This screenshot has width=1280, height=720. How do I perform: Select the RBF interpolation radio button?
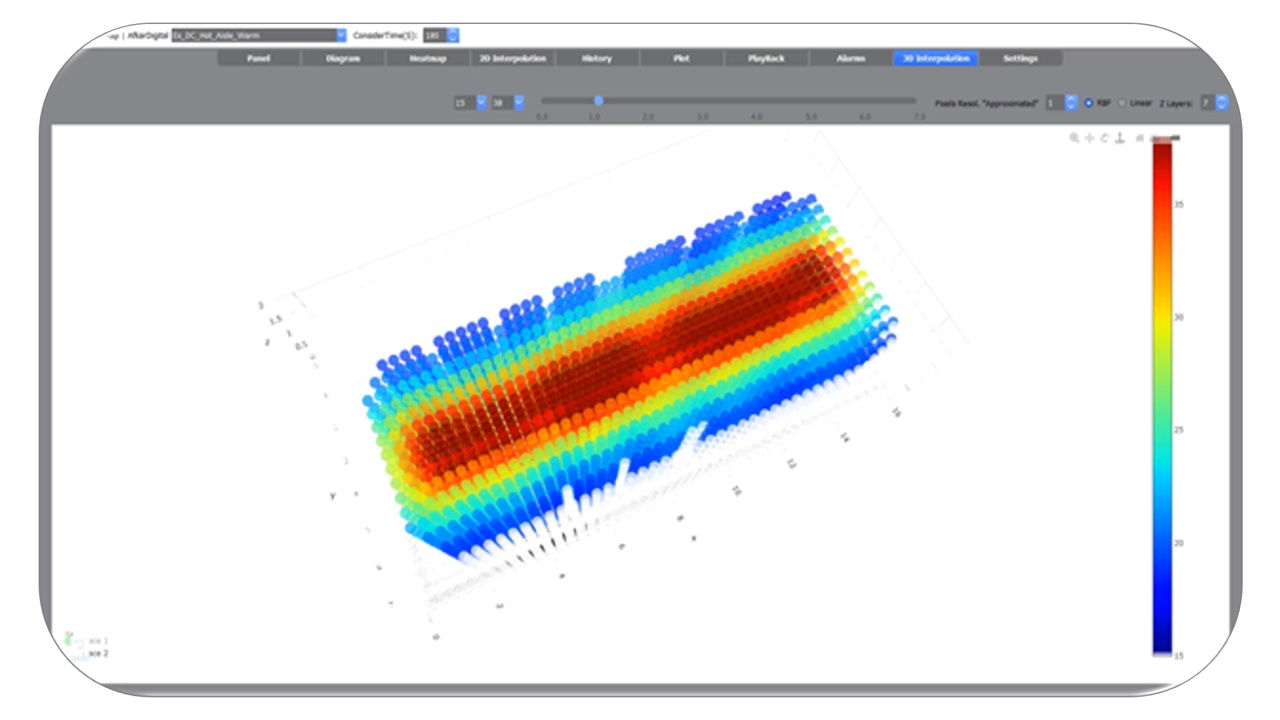point(1088,103)
